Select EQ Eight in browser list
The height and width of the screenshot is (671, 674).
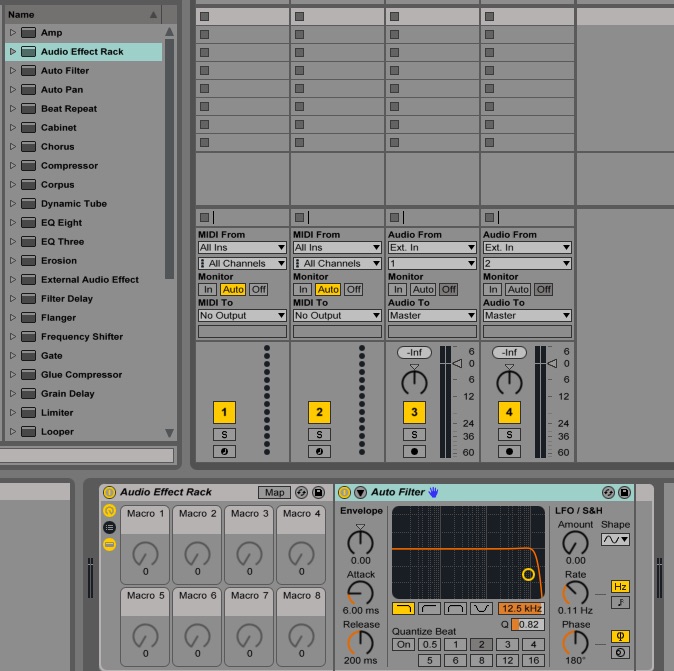click(x=61, y=223)
